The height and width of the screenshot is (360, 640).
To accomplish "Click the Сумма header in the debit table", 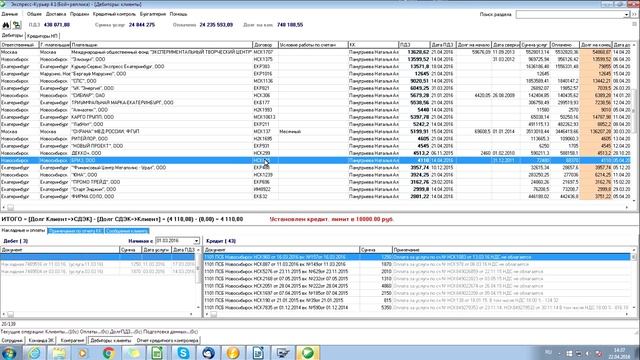I will click(130, 249).
